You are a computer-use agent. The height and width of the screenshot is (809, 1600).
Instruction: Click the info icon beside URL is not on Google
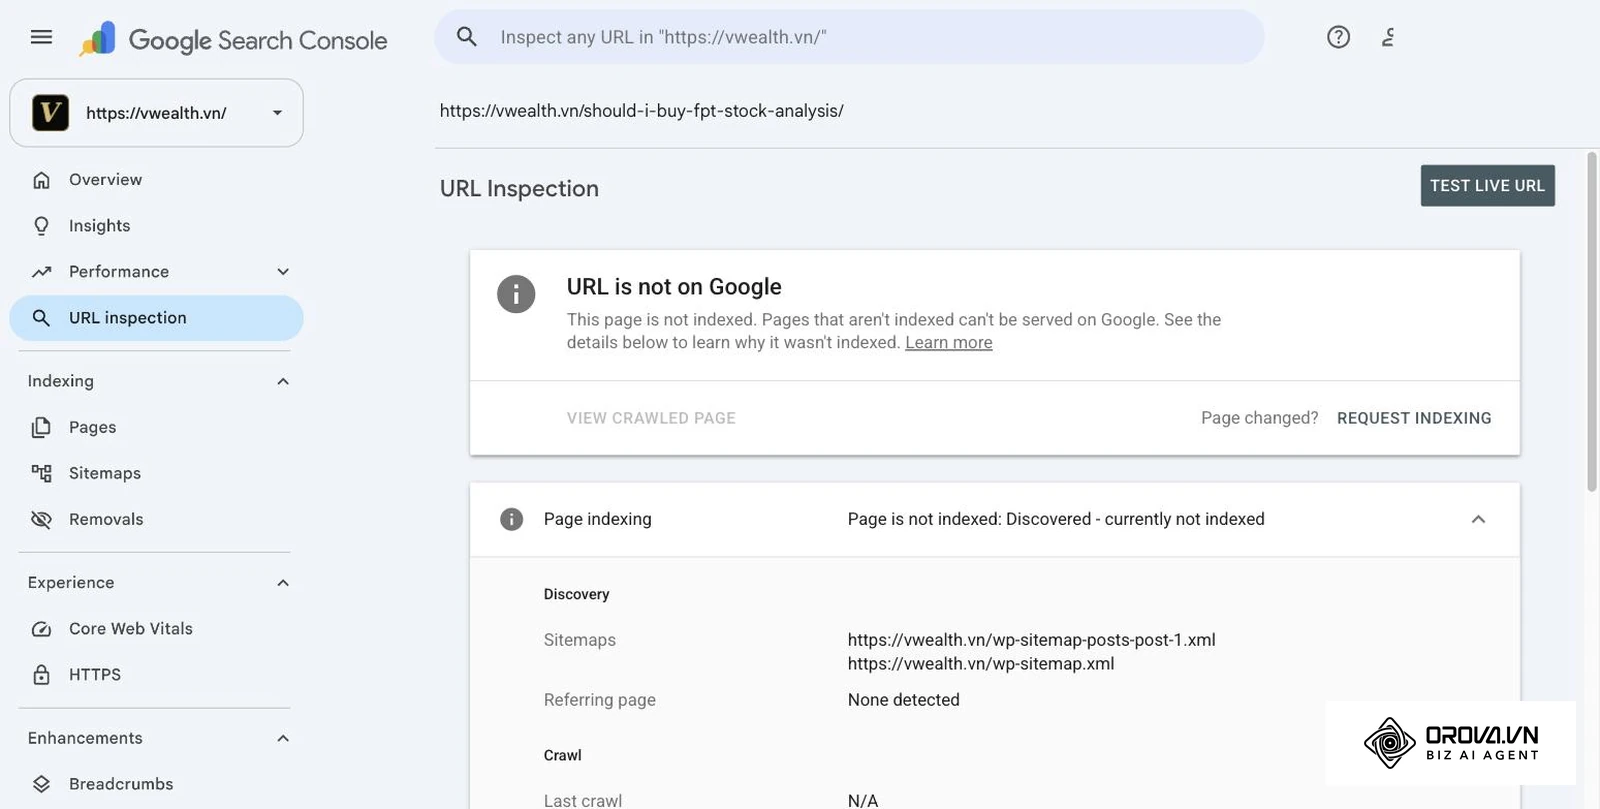(516, 294)
